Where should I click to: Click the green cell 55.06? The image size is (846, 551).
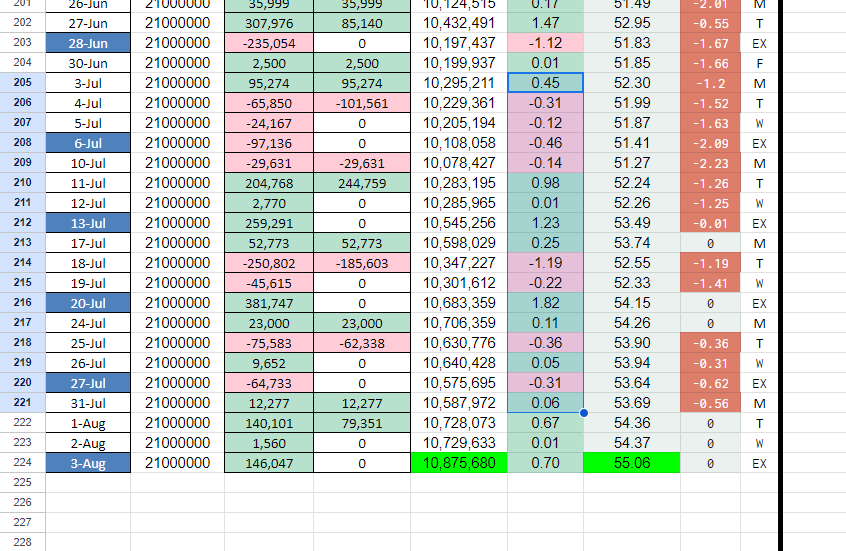[x=632, y=463]
